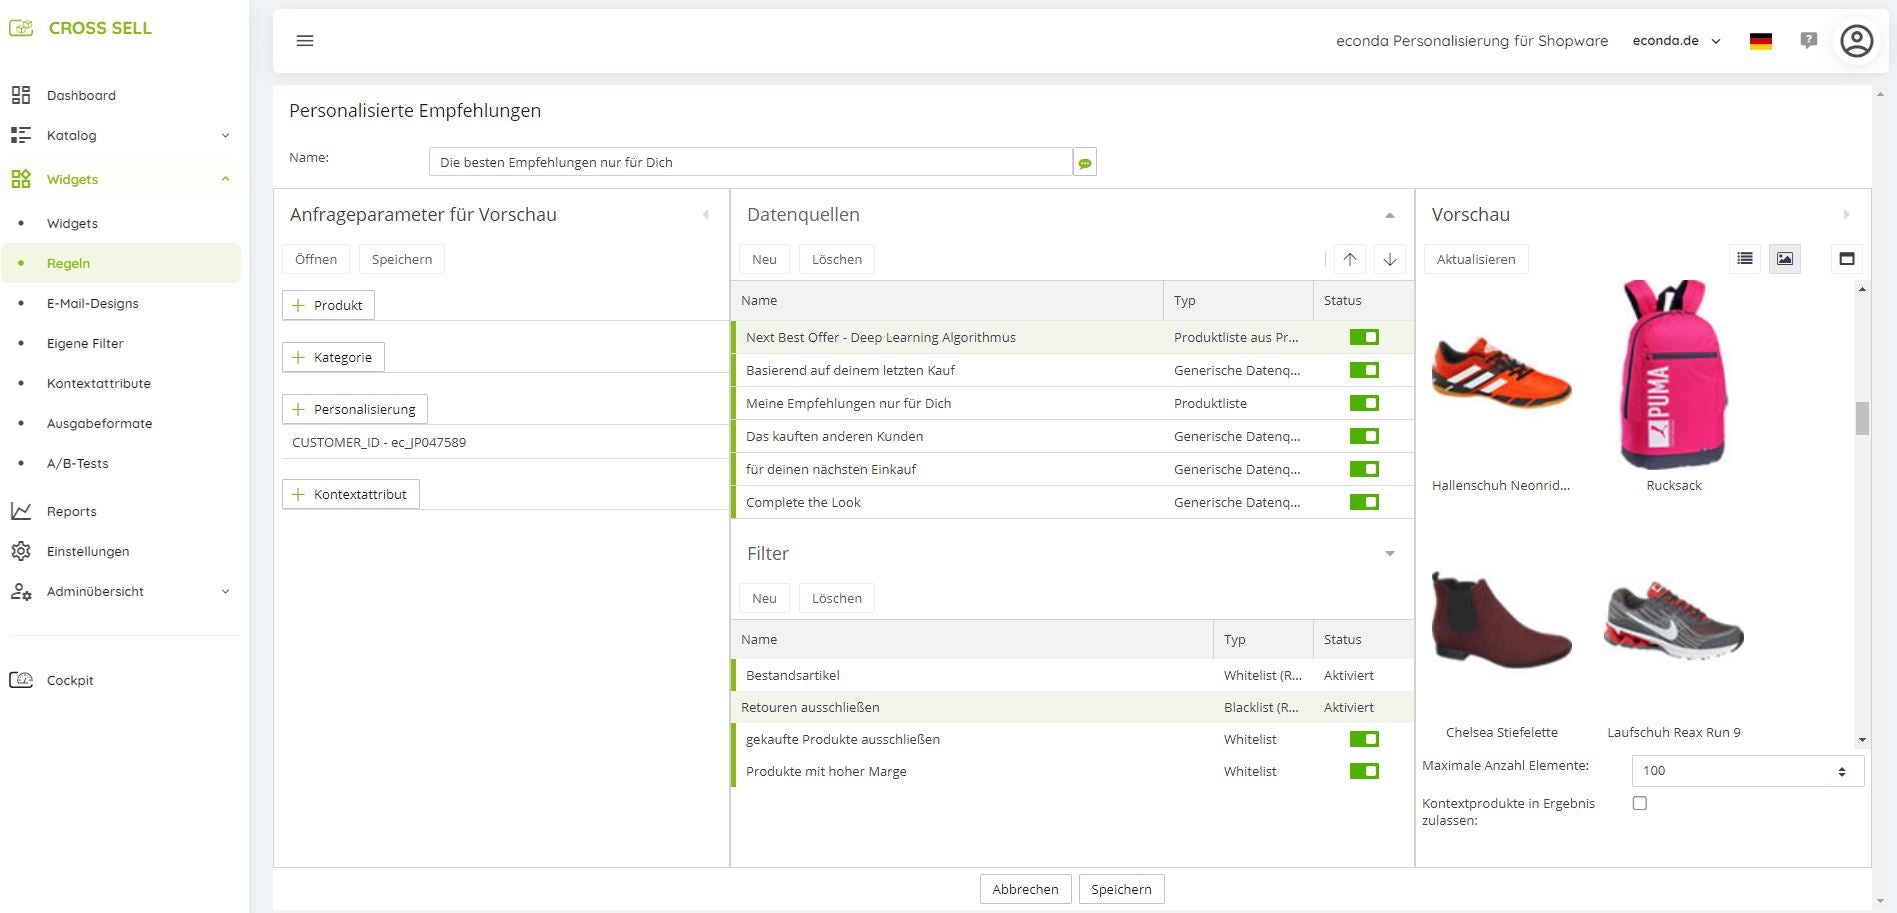Toggle Complete the Look status
Image resolution: width=1897 pixels, height=913 pixels.
(1364, 502)
